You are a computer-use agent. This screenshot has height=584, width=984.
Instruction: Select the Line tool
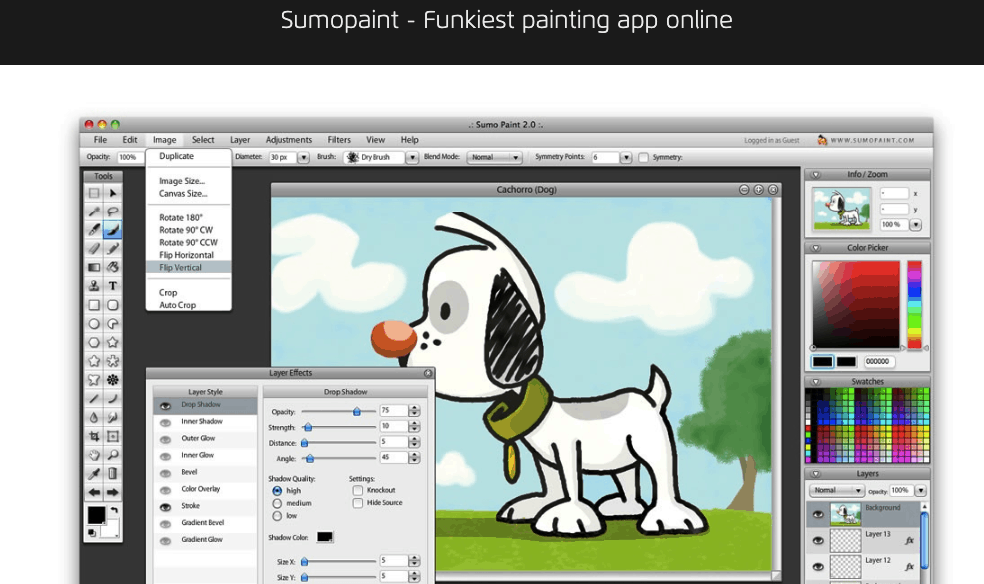click(94, 399)
